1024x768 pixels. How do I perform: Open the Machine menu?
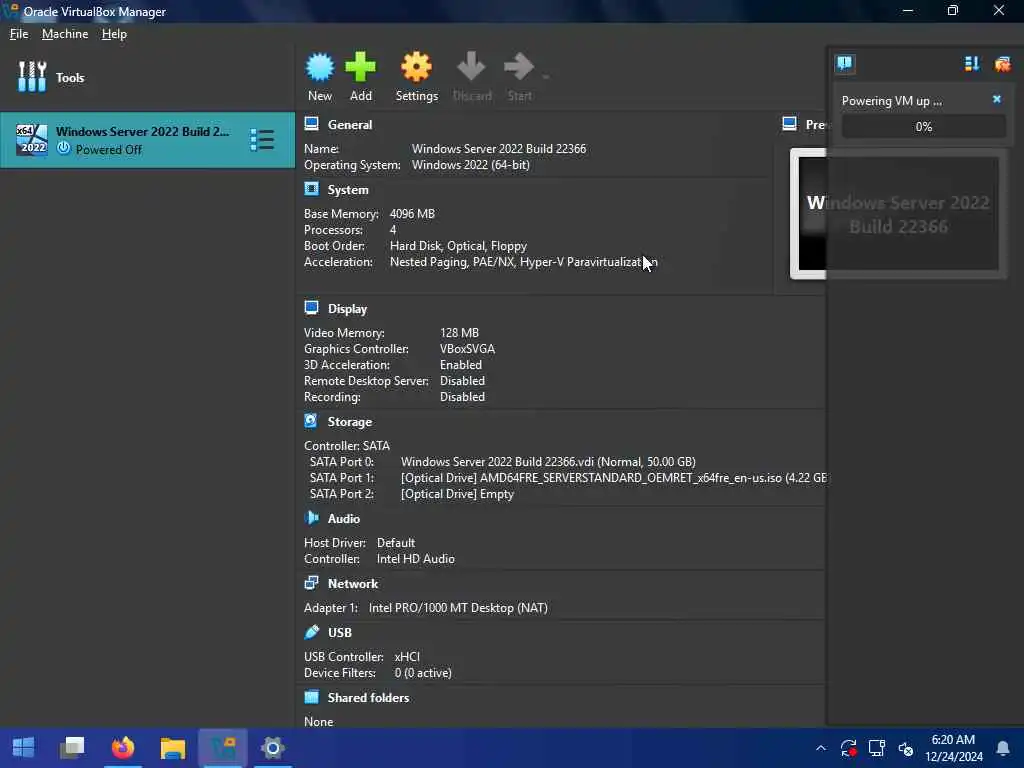65,34
